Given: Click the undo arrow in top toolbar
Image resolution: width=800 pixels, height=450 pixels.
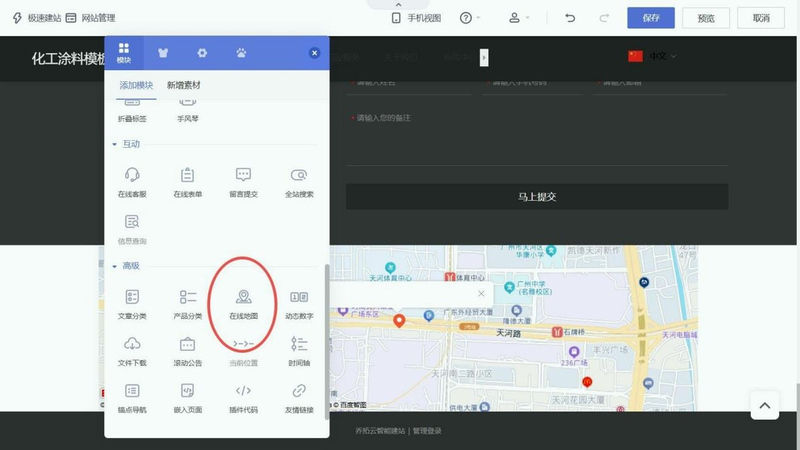Looking at the screenshot, I should coord(570,18).
